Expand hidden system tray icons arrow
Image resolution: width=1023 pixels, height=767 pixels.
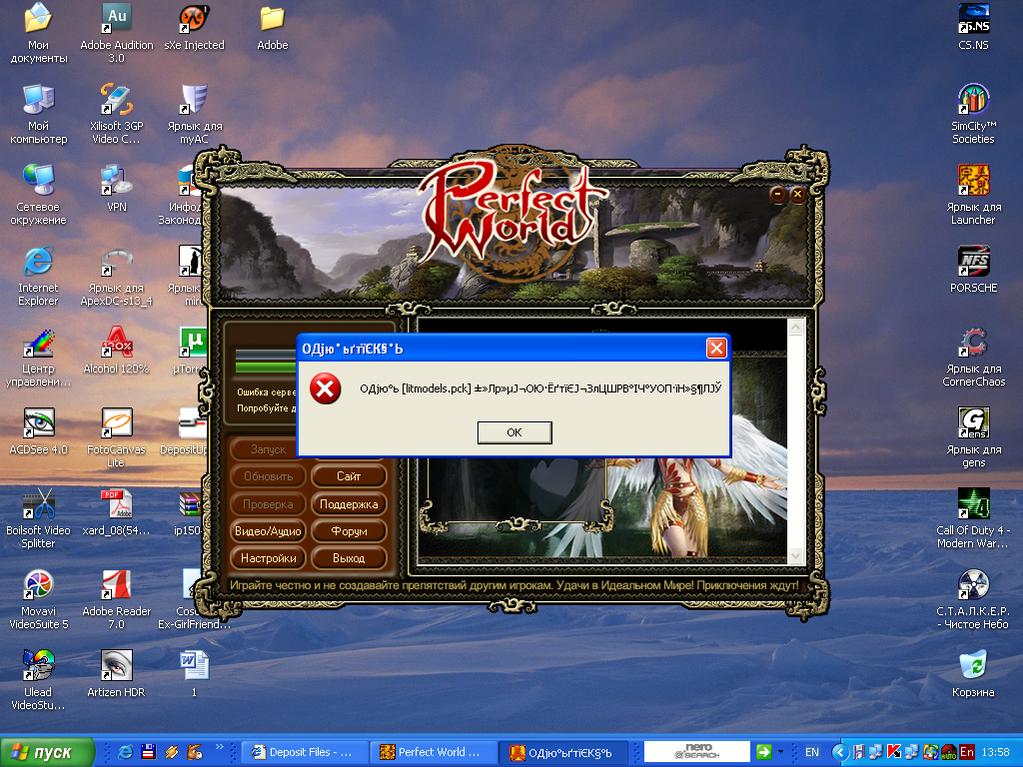pos(840,752)
